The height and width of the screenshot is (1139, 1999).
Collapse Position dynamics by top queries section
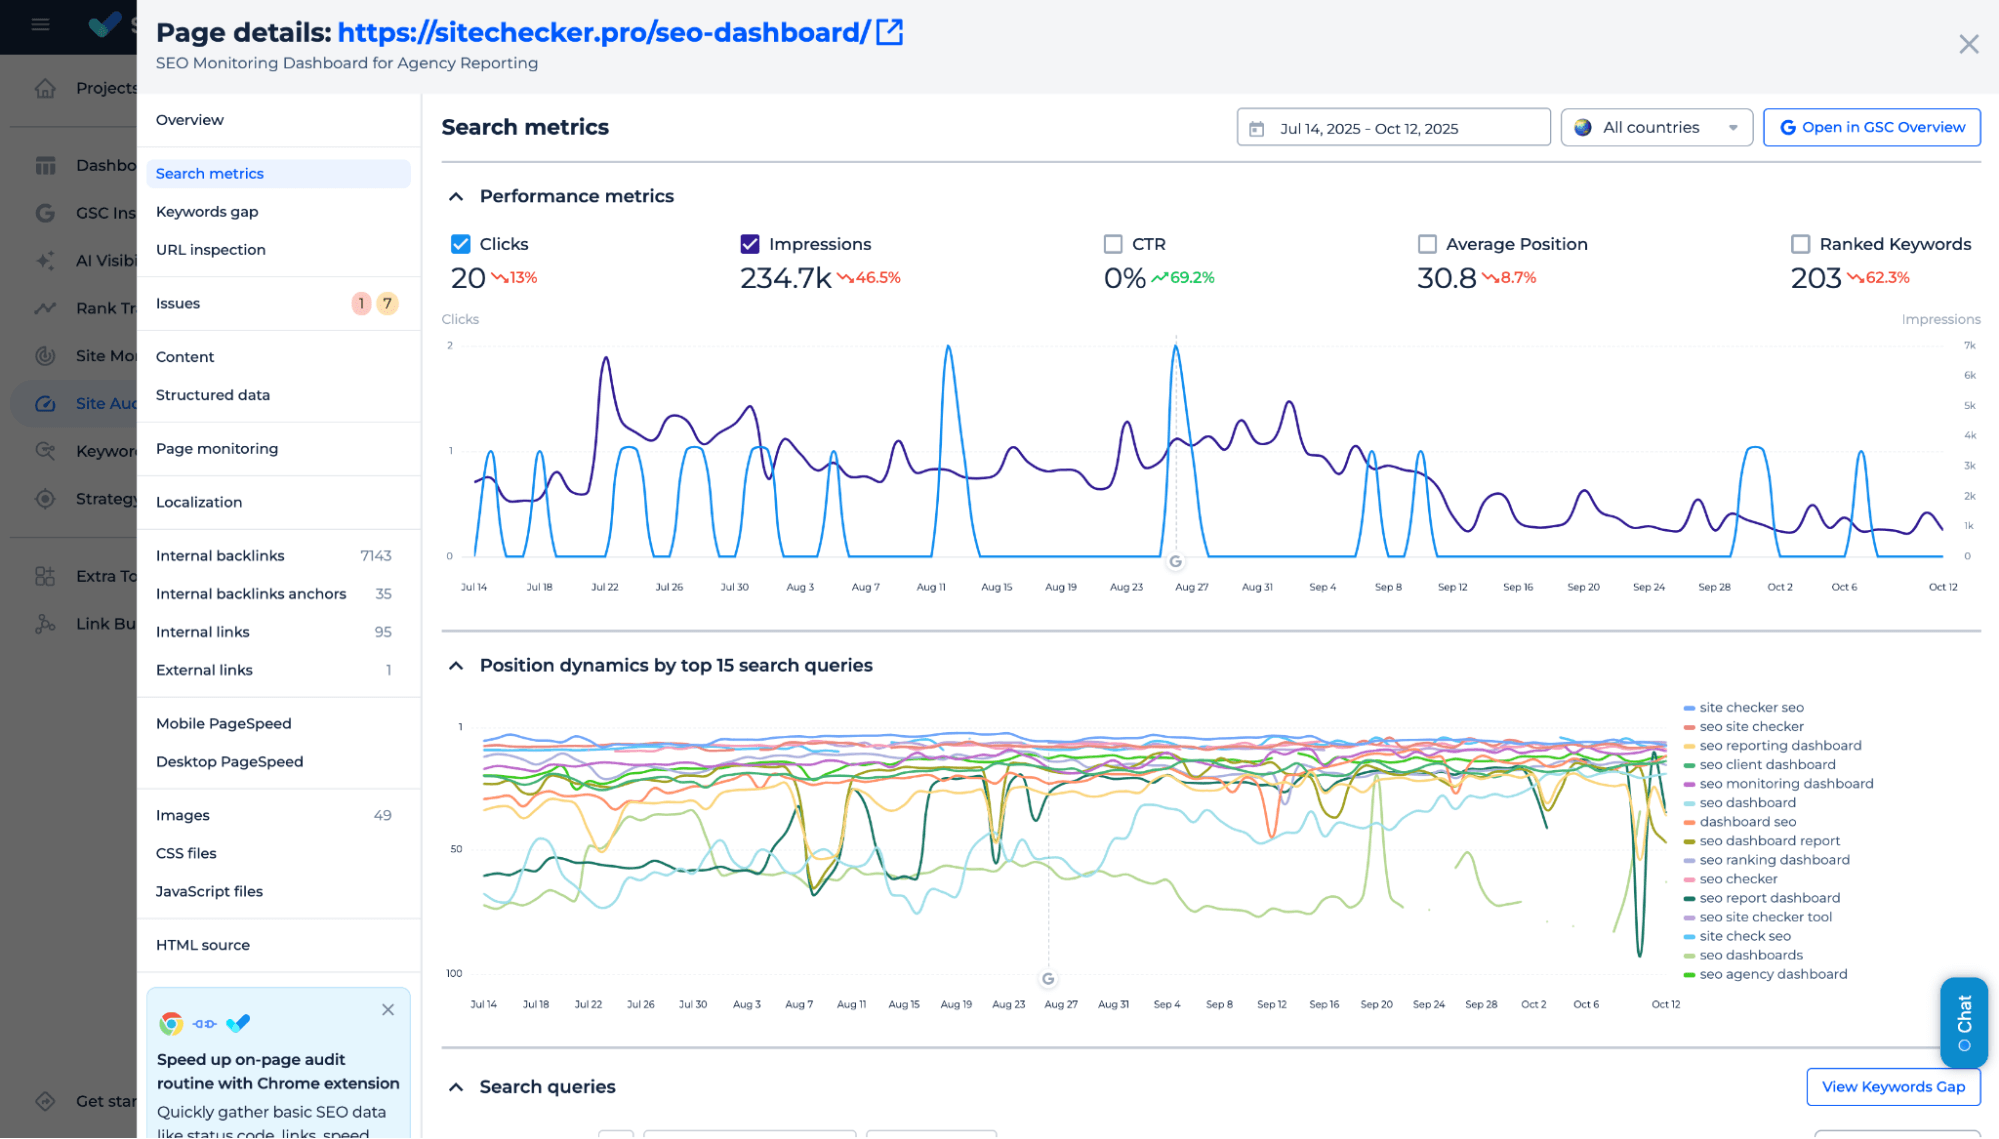pyautogui.click(x=456, y=666)
